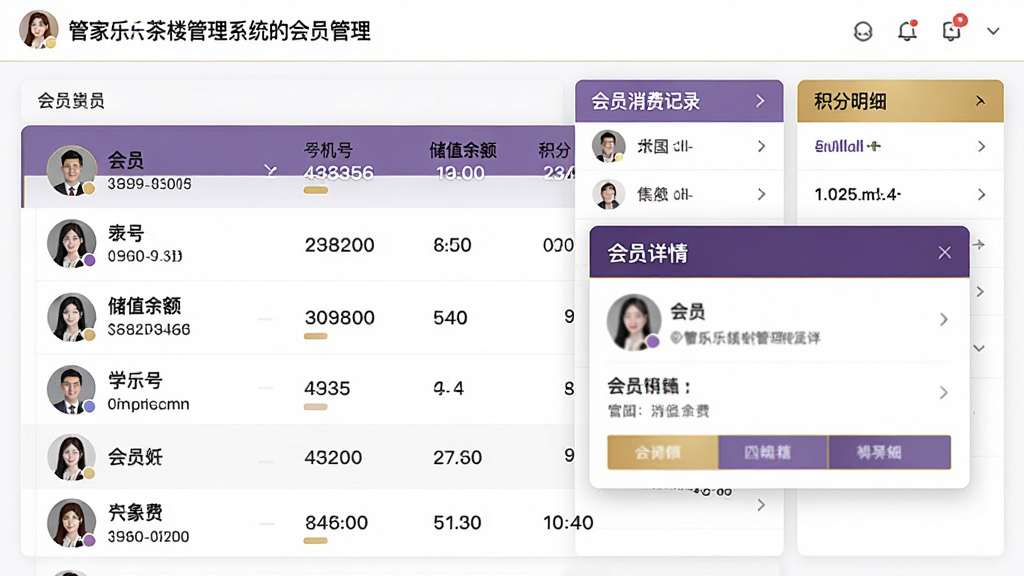Click the value 10:40 in bottom row
Image resolution: width=1024 pixels, height=576 pixels.
point(568,522)
